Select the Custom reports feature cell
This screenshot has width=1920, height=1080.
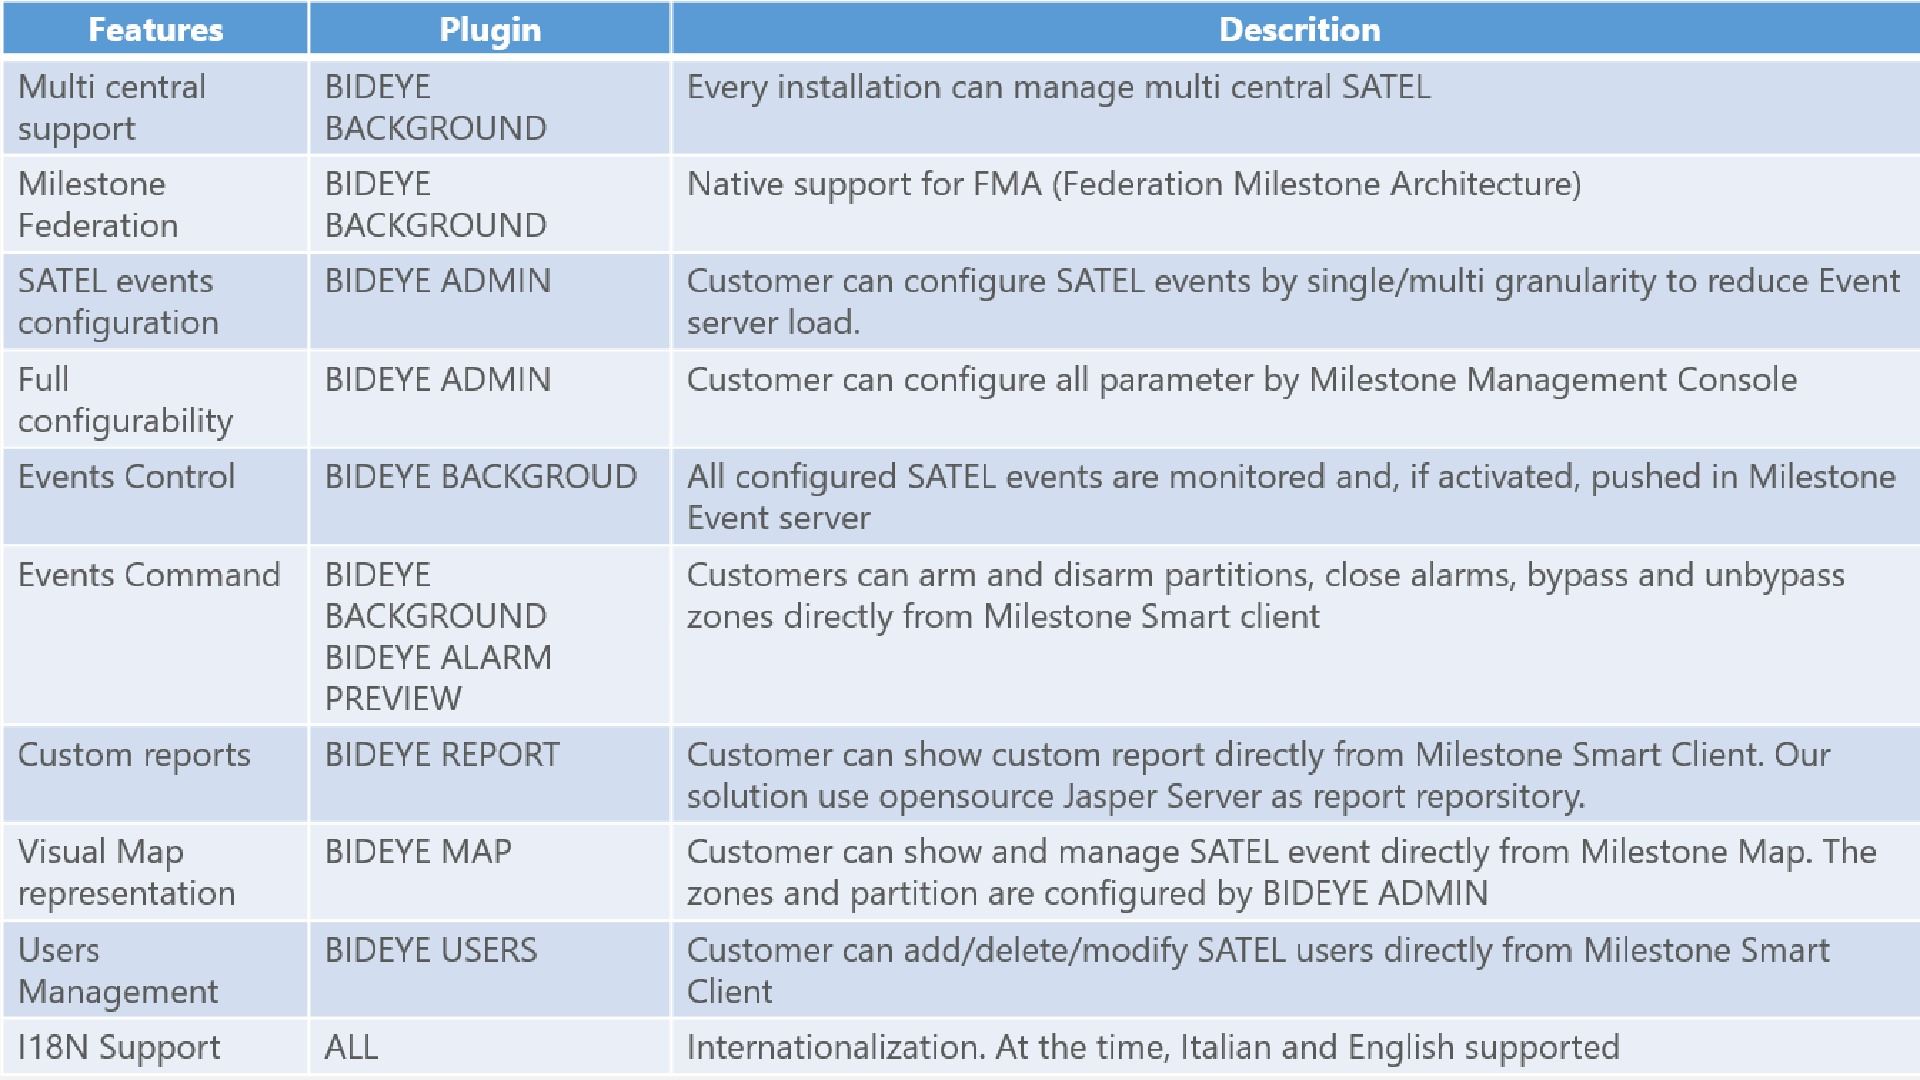click(155, 774)
